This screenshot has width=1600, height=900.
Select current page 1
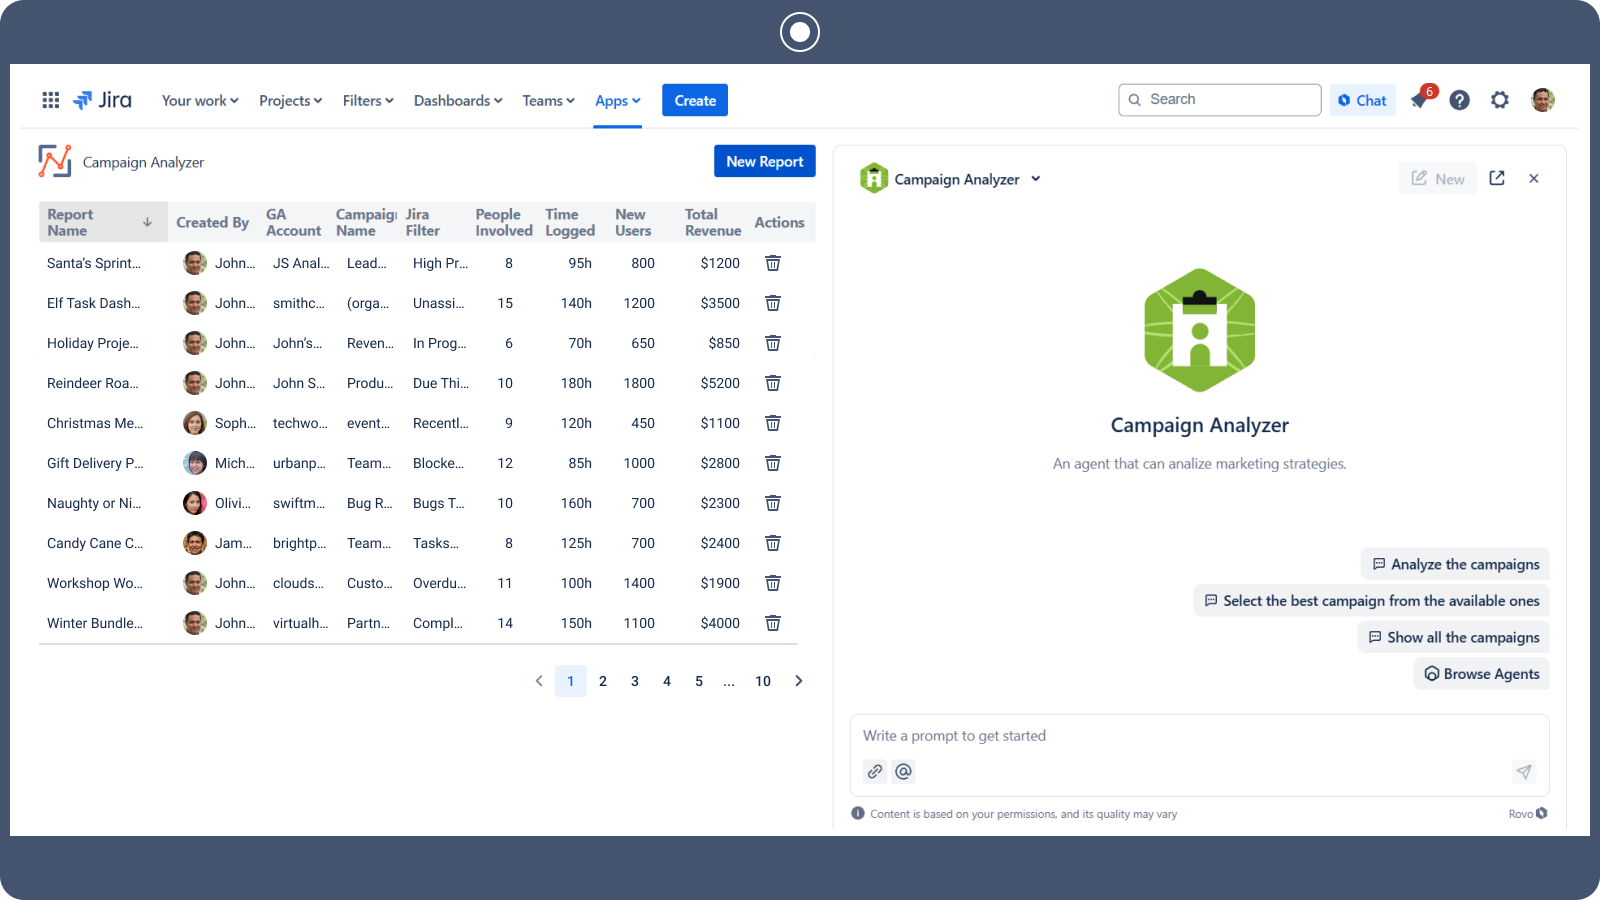pos(571,681)
